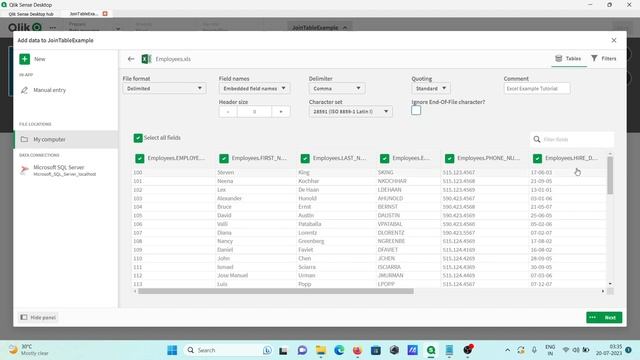
Task: Switch to the Filters tab
Action: (604, 58)
